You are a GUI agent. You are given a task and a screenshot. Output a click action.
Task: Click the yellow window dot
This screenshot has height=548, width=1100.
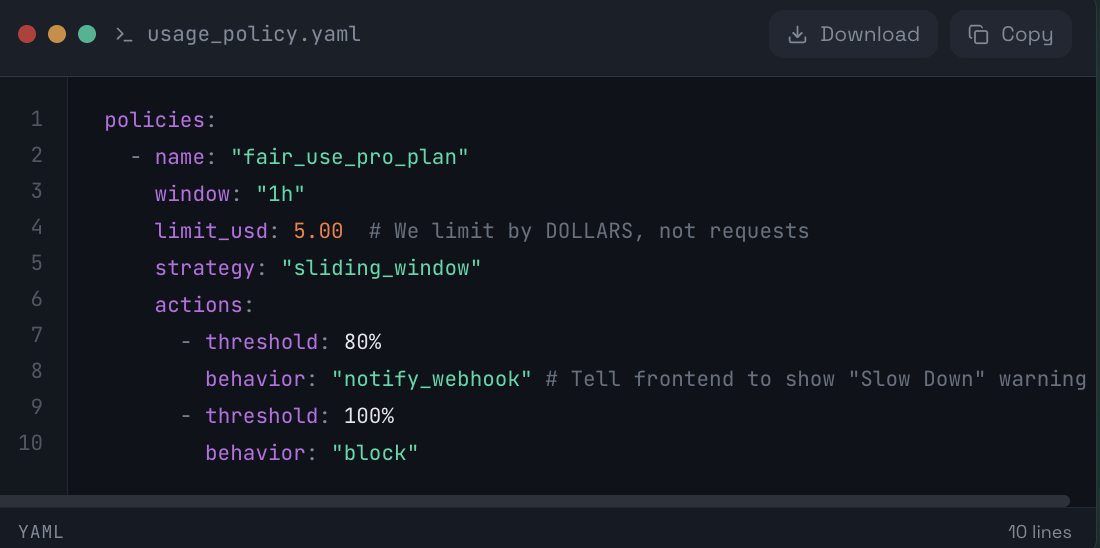(x=57, y=34)
